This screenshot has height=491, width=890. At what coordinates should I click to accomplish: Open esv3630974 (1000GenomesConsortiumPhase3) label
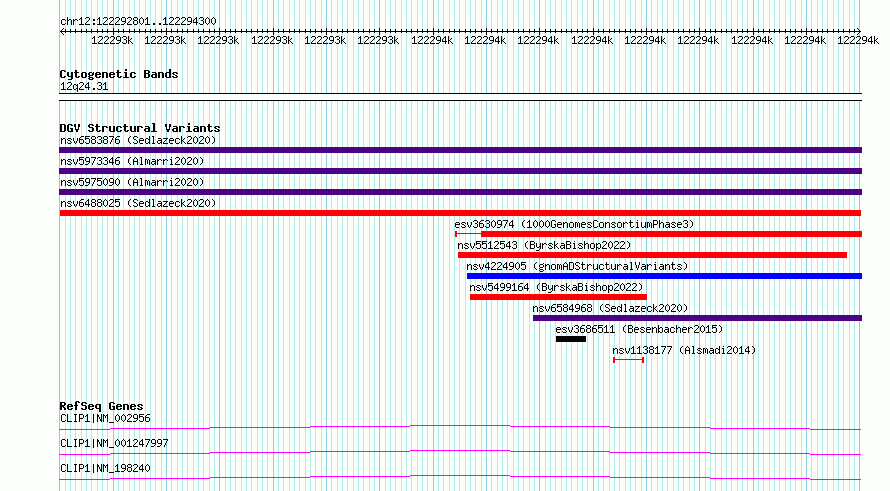[x=574, y=224]
